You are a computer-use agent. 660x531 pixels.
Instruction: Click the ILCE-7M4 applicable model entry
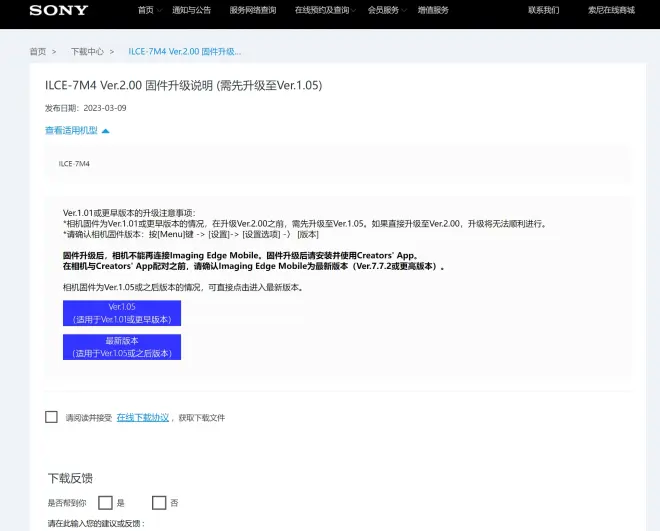click(74, 163)
